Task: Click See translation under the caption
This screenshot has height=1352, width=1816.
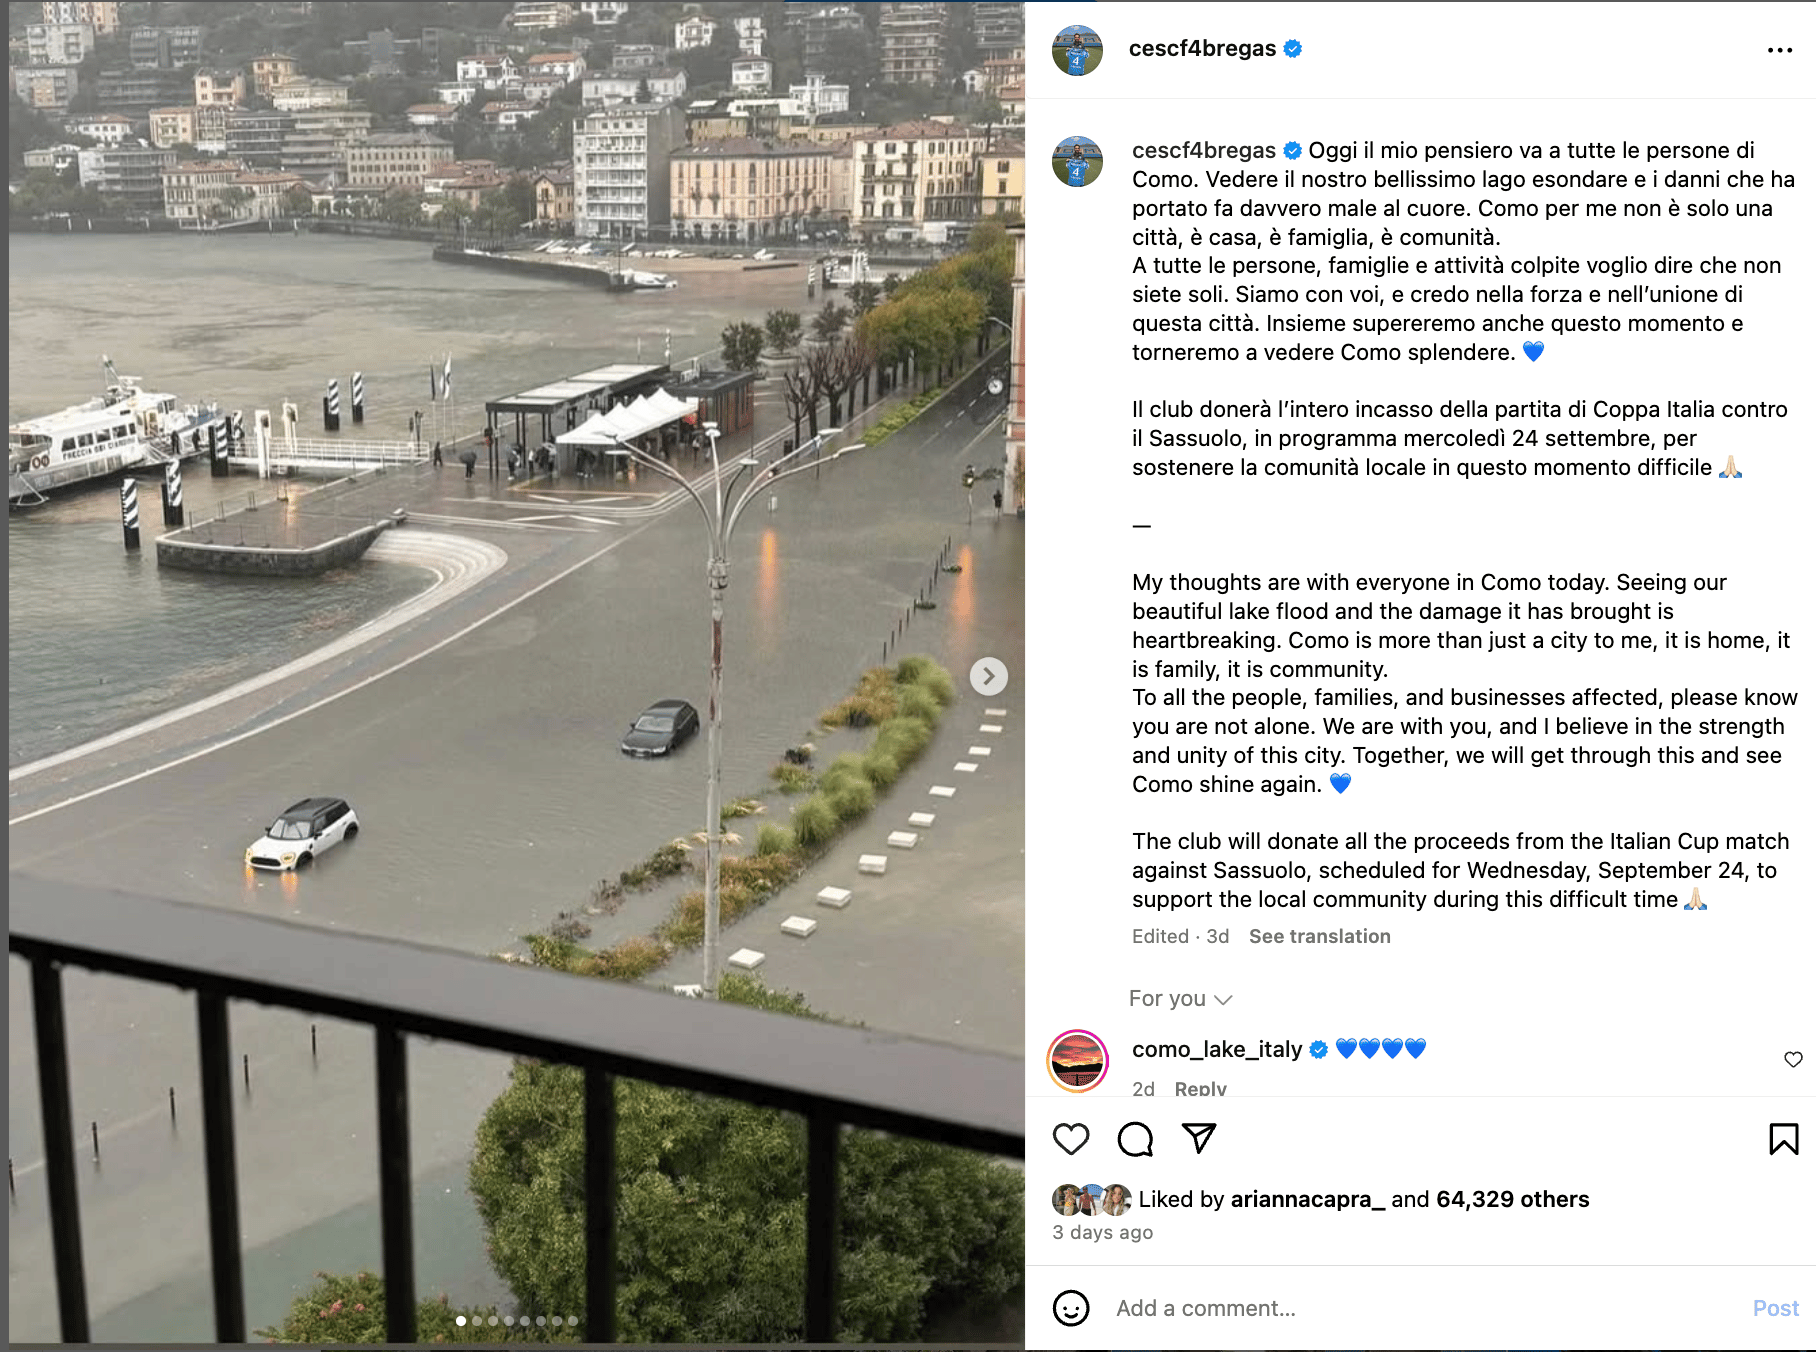Action: 1319,936
